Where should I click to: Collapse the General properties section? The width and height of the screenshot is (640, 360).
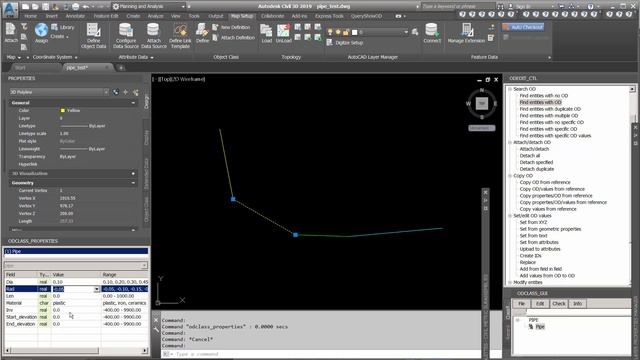coord(133,103)
